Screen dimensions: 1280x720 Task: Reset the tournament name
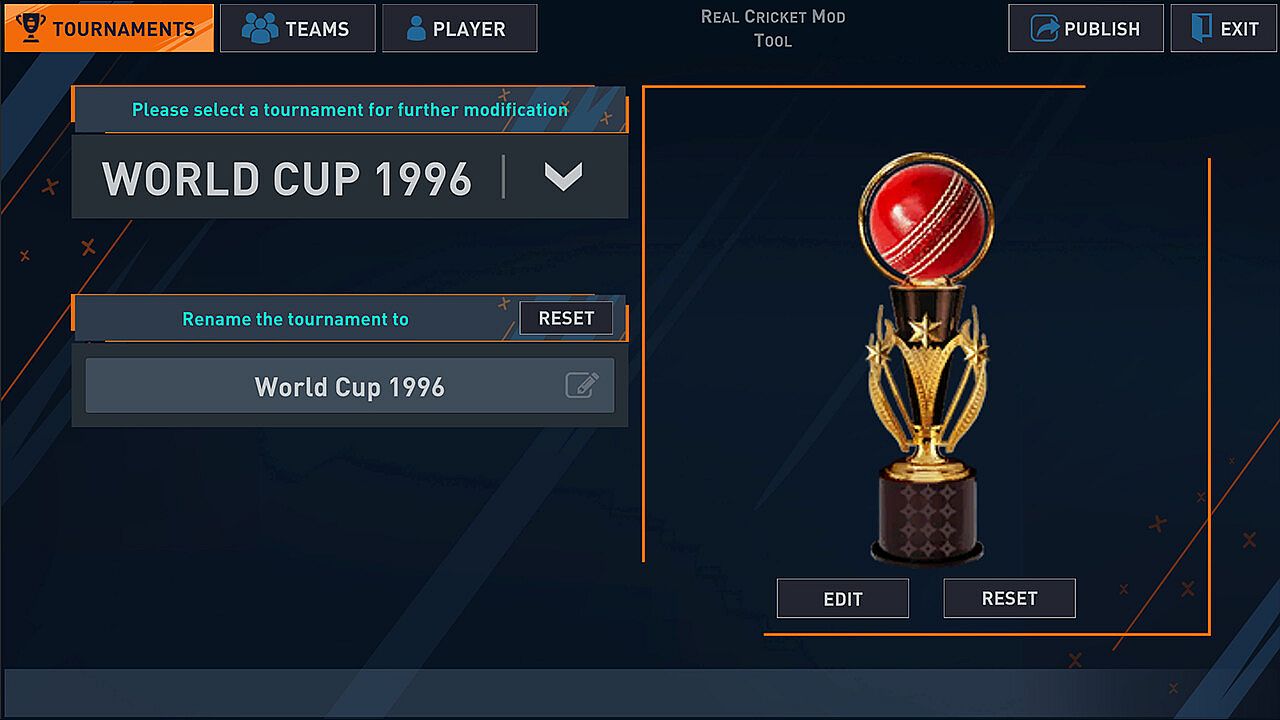pos(566,318)
